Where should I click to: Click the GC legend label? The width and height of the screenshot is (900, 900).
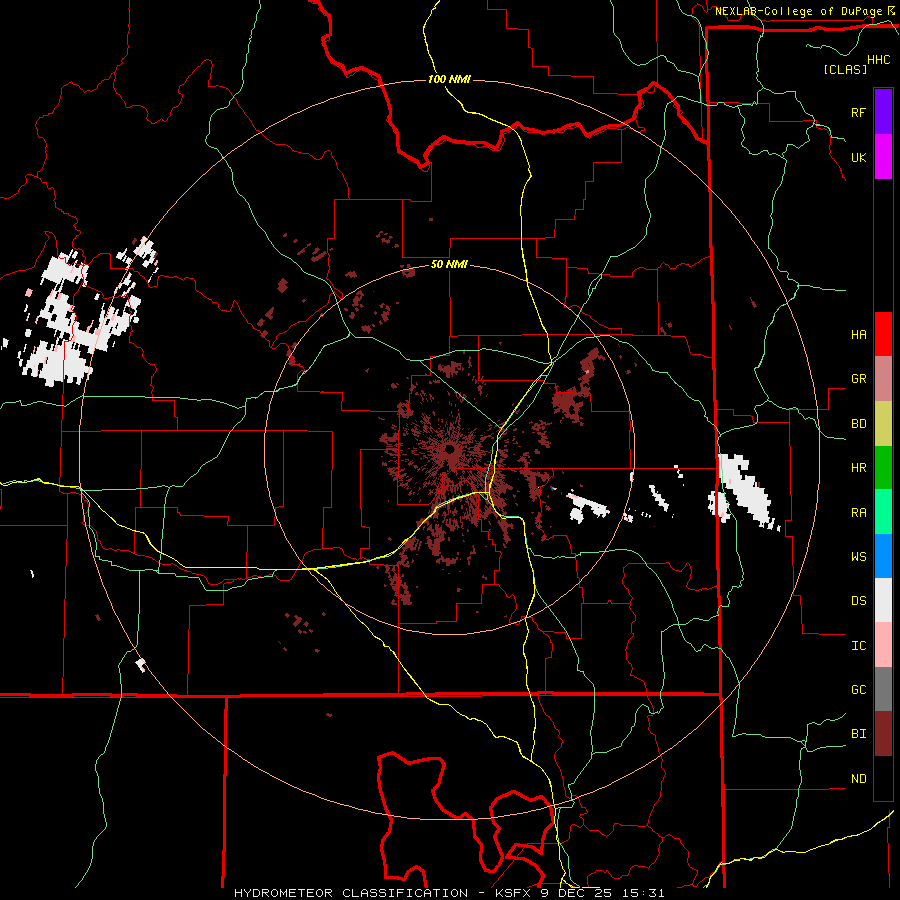pyautogui.click(x=858, y=690)
